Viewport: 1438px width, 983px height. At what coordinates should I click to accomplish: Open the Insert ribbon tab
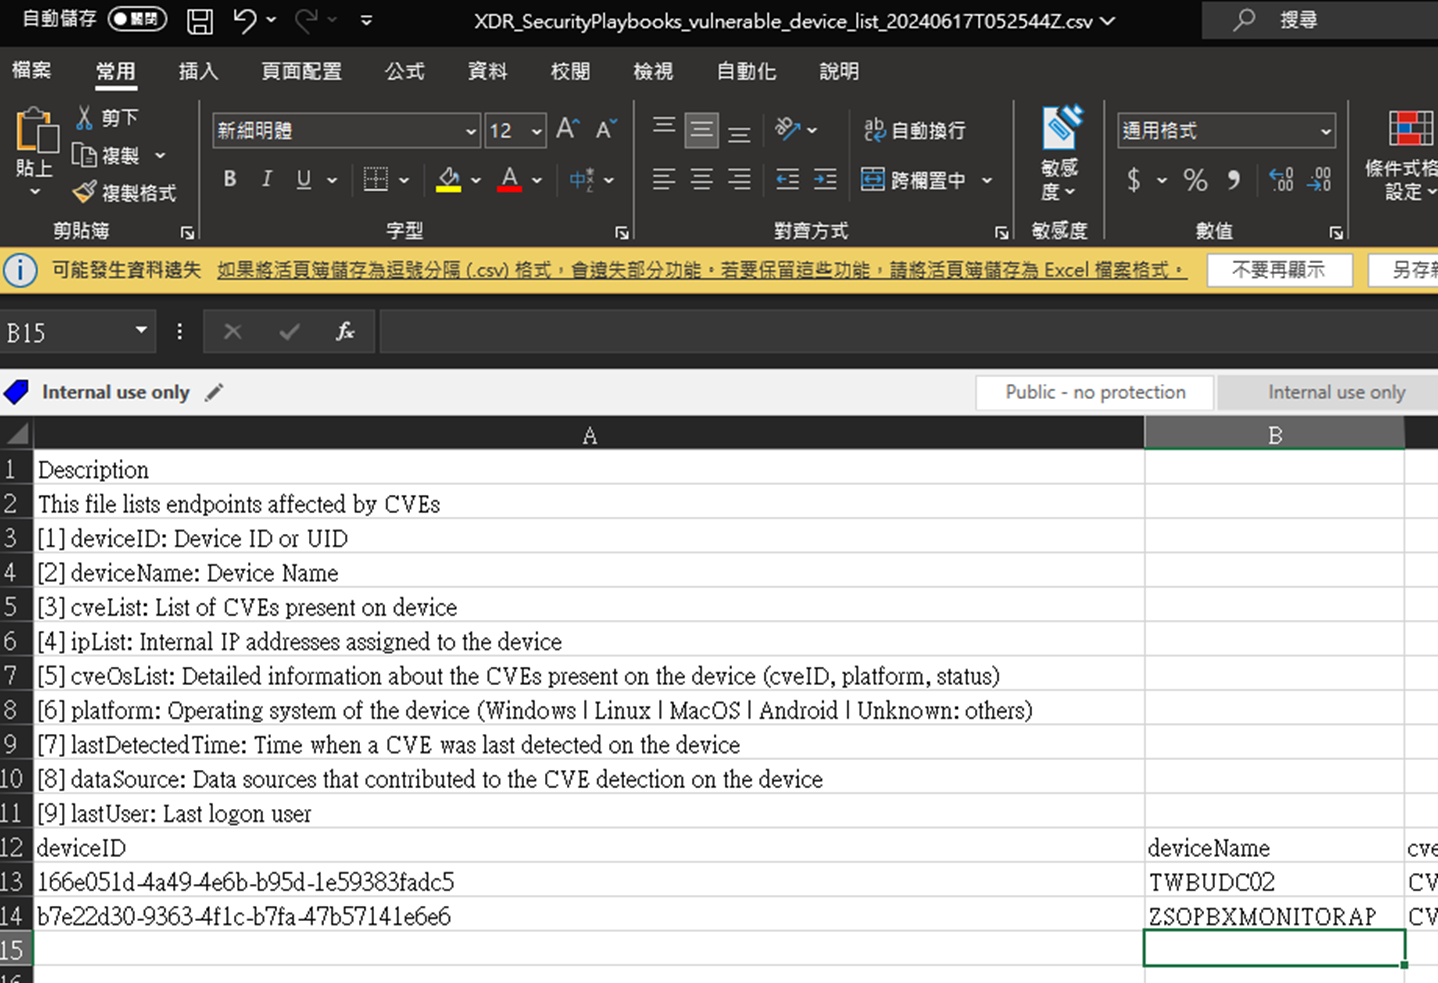(198, 71)
